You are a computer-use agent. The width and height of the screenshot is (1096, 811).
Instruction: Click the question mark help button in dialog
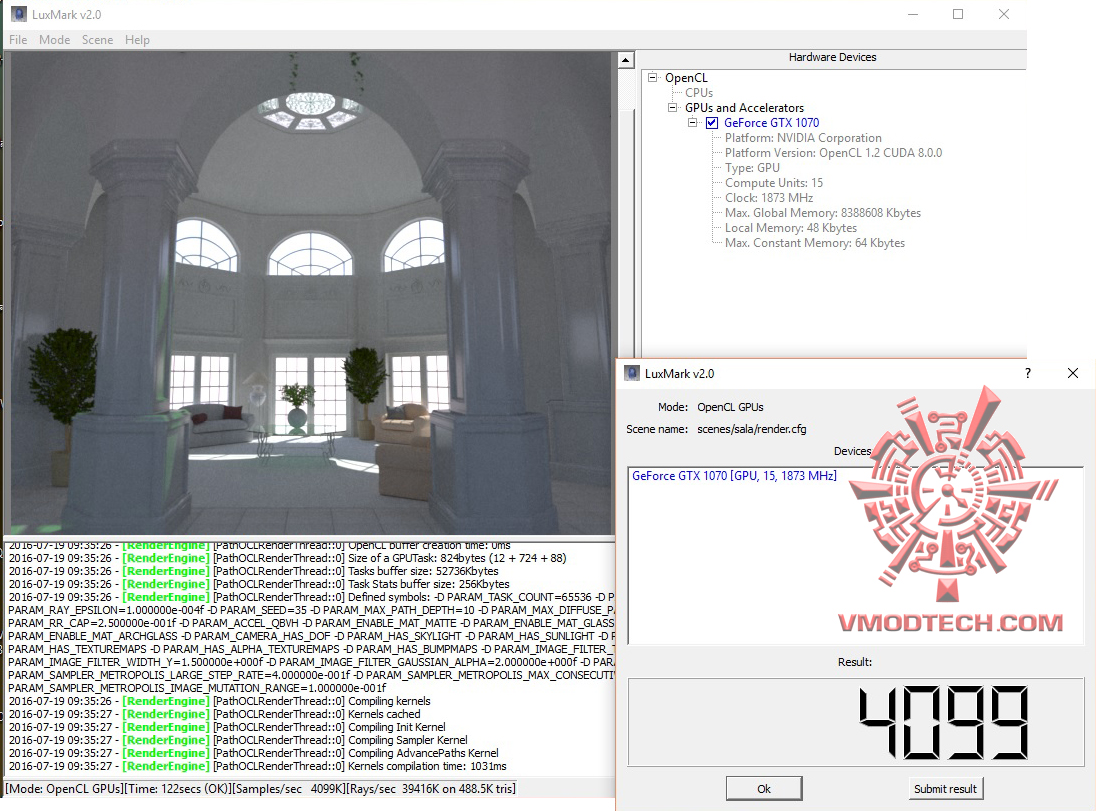1028,373
